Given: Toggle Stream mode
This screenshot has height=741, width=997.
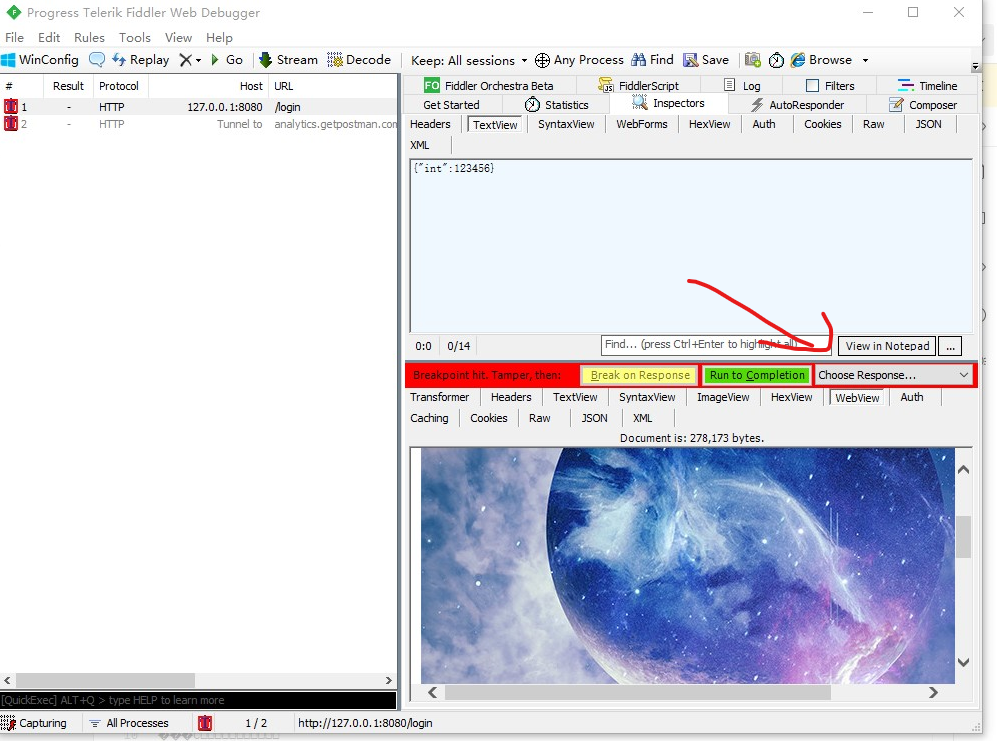Looking at the screenshot, I should pos(288,60).
